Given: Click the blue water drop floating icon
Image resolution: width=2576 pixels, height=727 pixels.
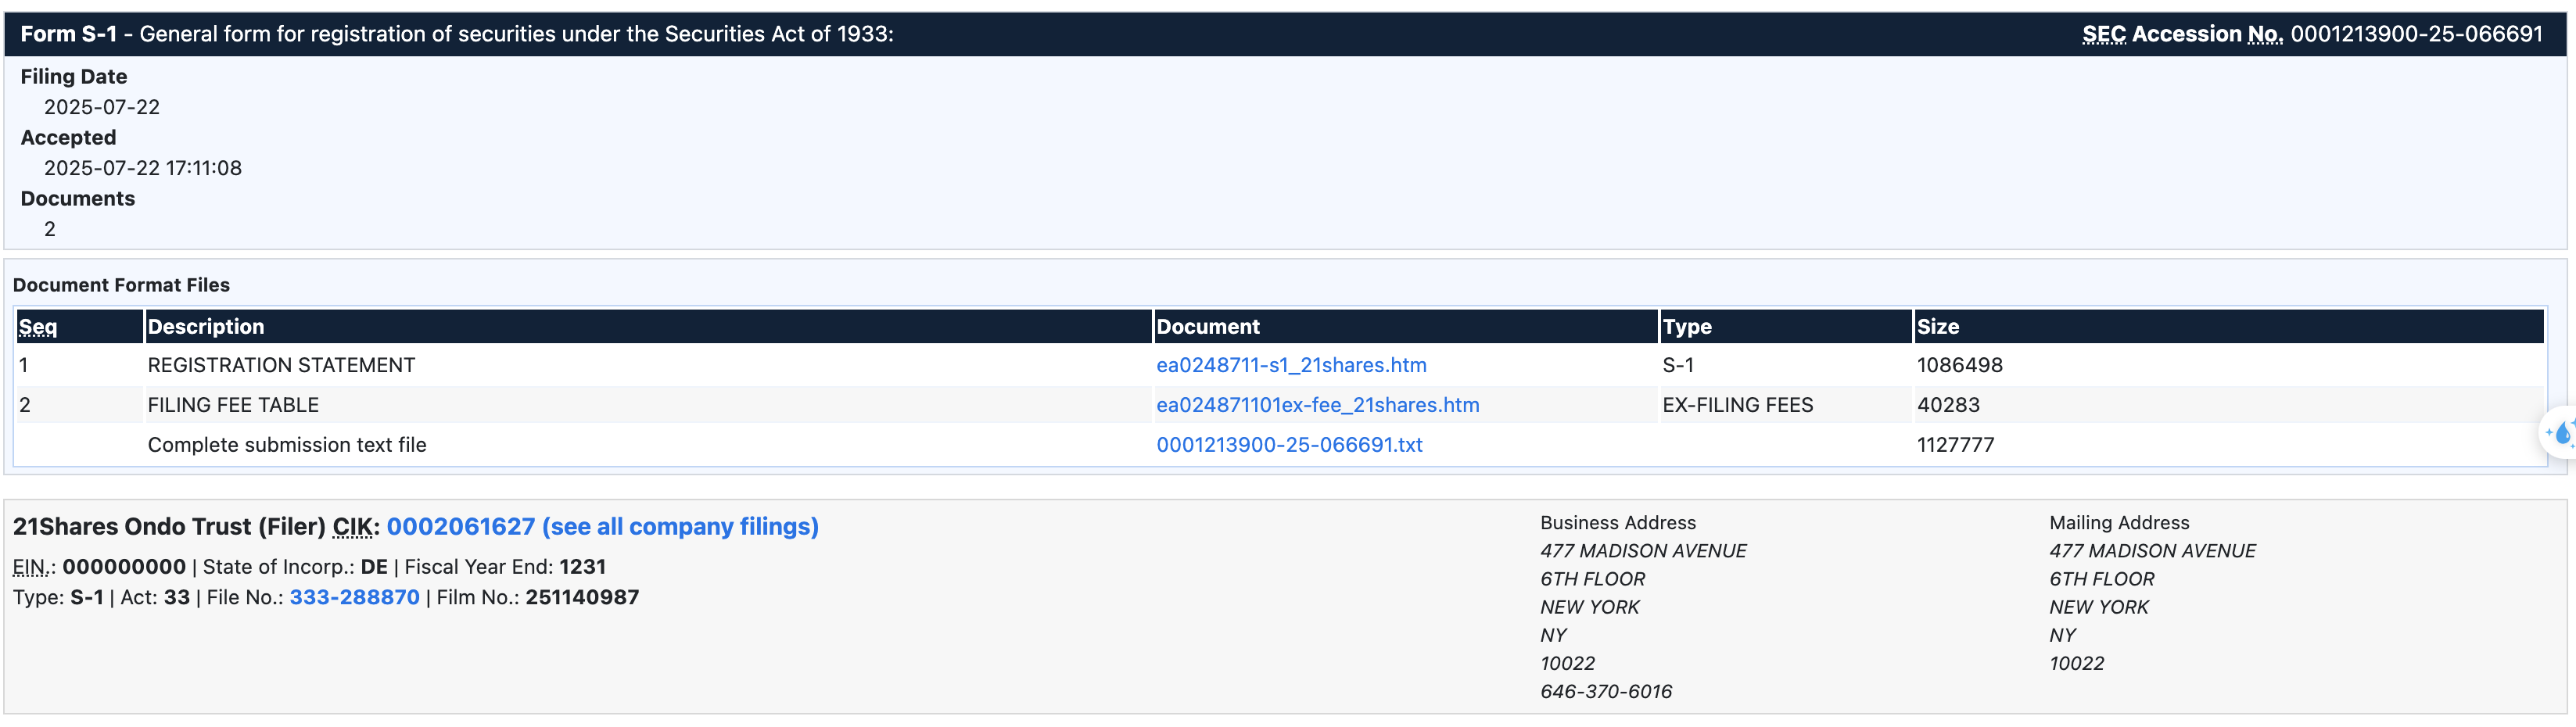Looking at the screenshot, I should pos(2561,433).
